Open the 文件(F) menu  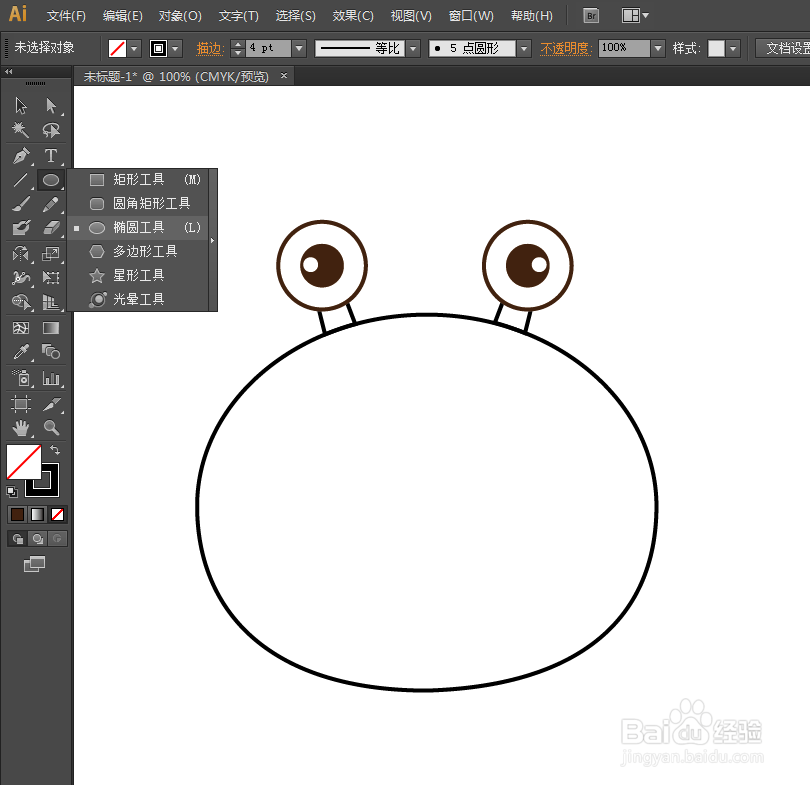tap(66, 16)
